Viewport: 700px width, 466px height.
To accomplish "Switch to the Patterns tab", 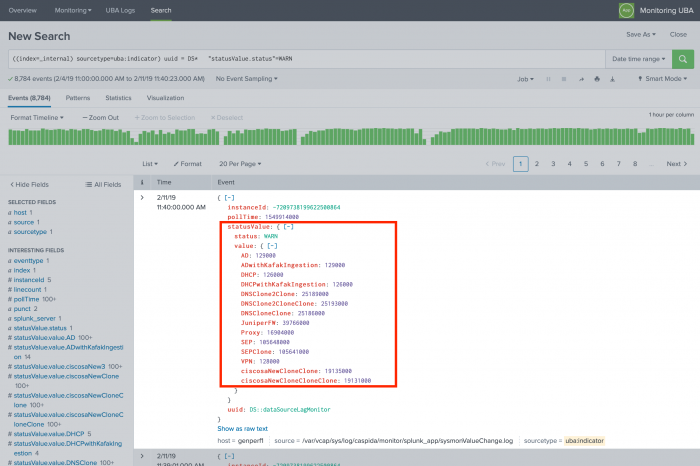I will (x=78, y=98).
